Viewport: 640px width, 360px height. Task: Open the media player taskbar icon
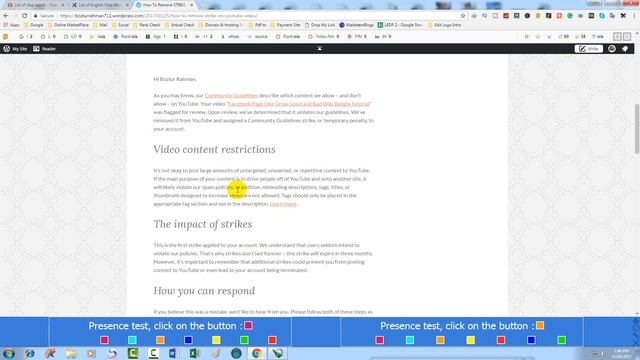tap(91, 353)
